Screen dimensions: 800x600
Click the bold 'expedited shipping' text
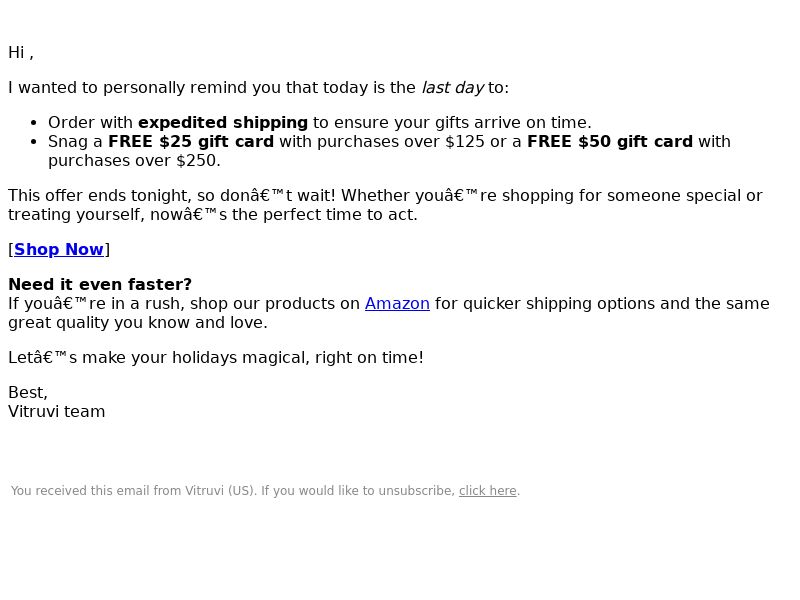click(223, 123)
